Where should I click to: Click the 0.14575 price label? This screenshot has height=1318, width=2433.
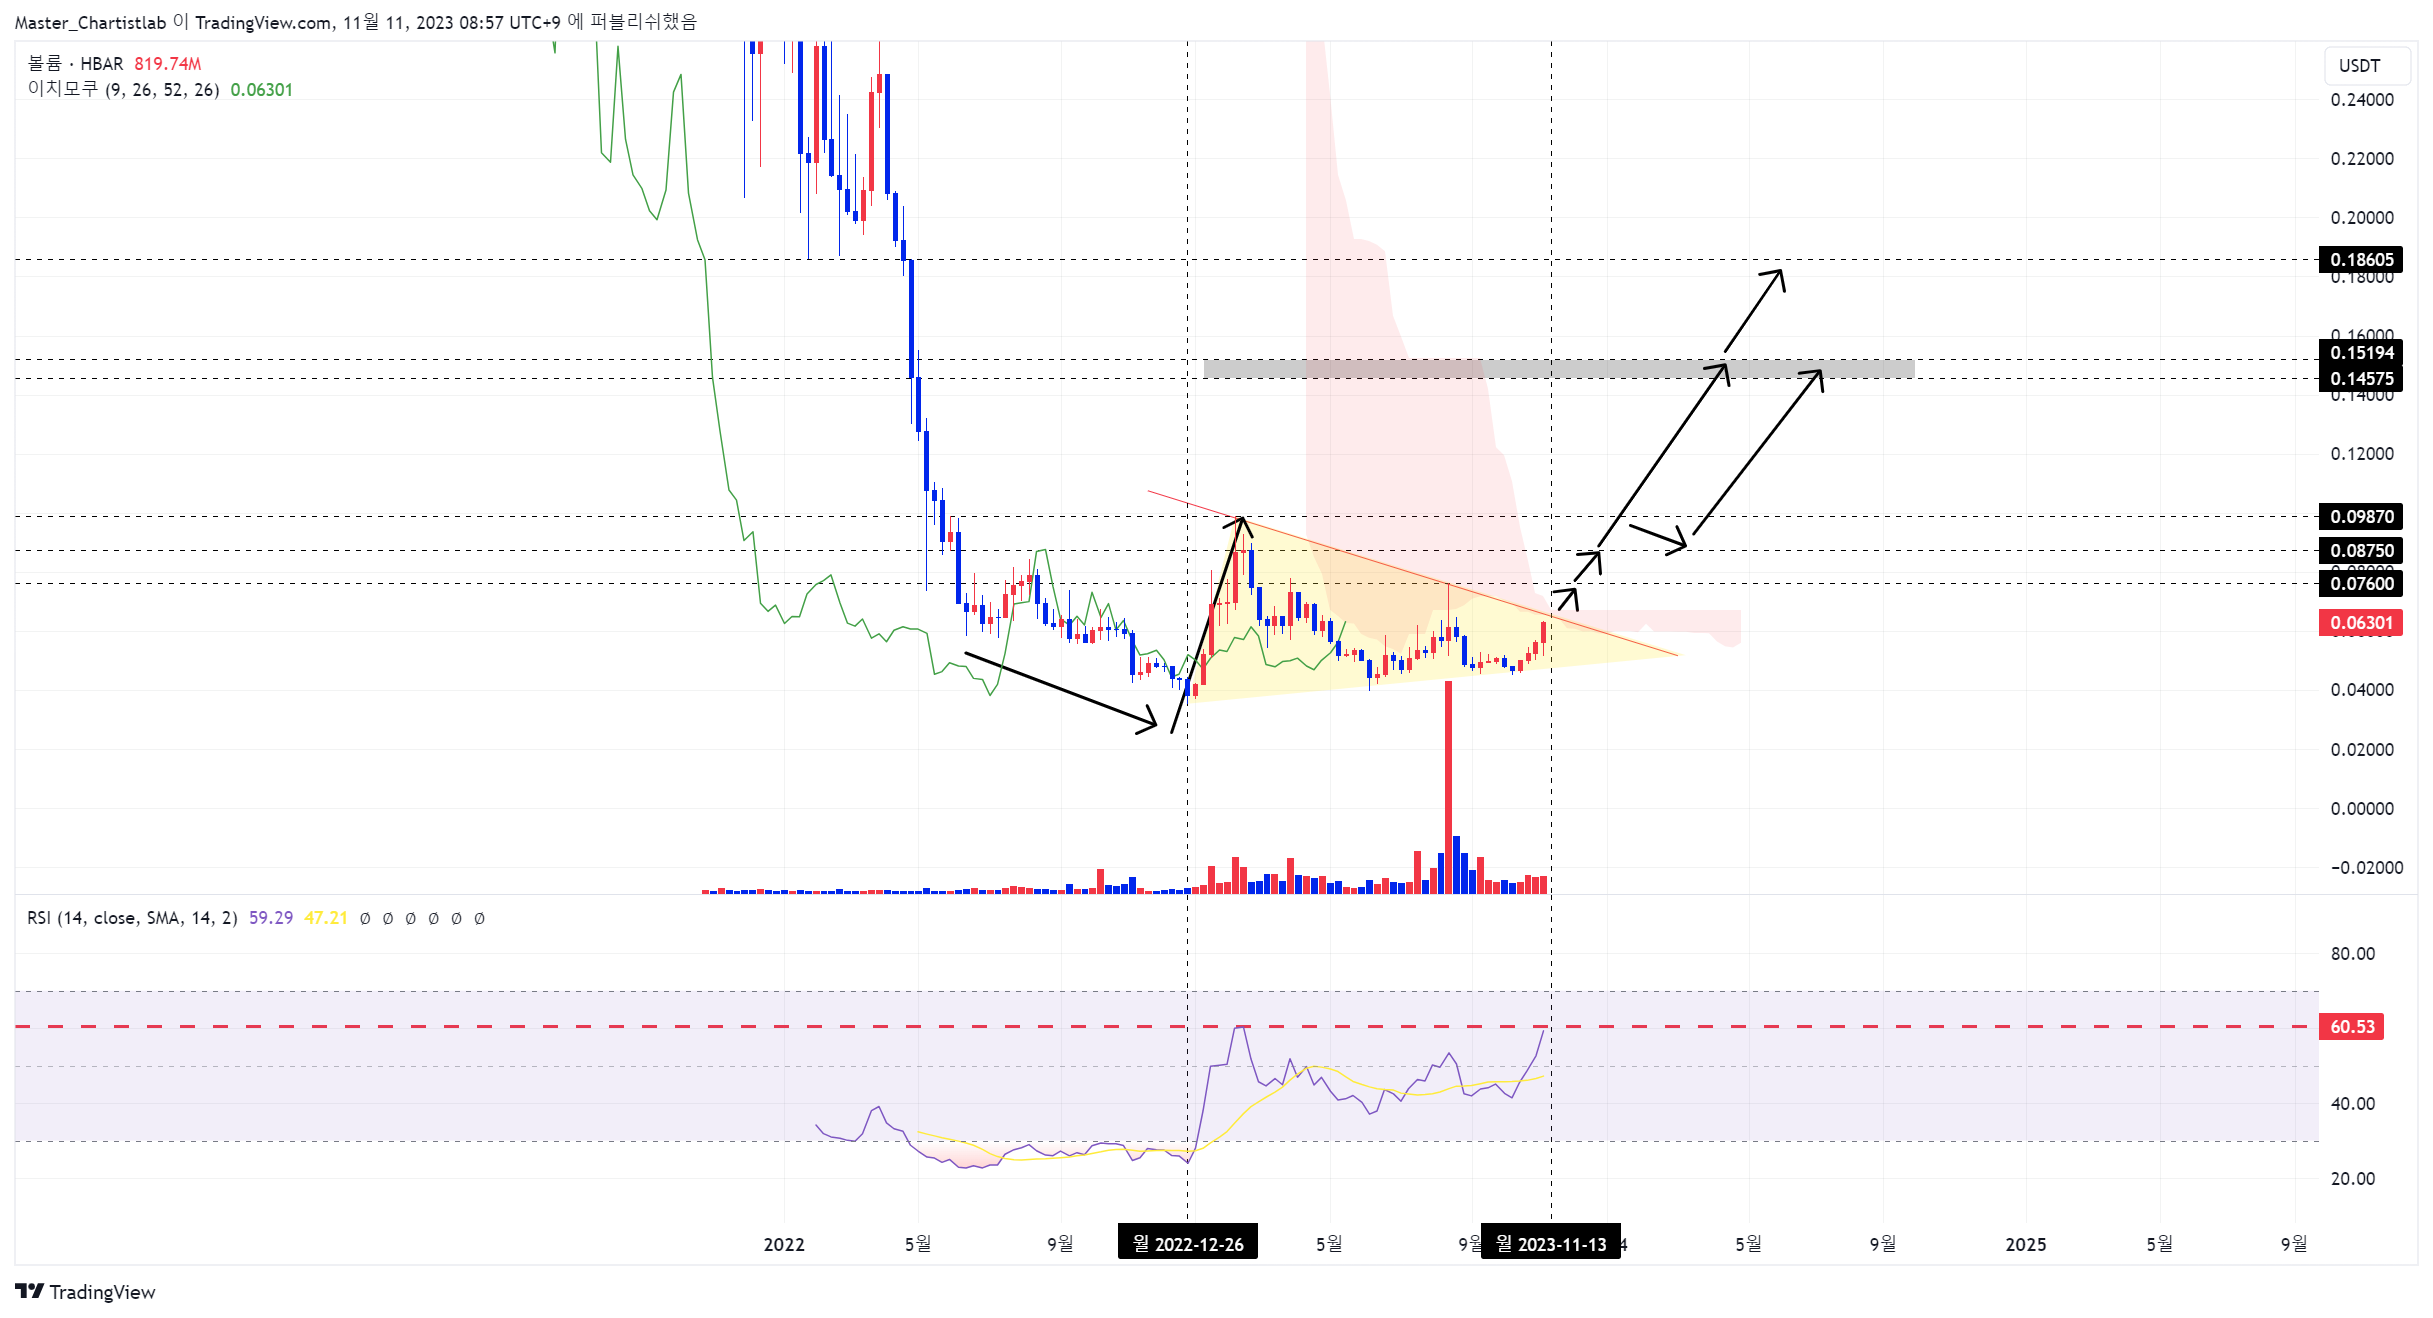pos(2361,378)
